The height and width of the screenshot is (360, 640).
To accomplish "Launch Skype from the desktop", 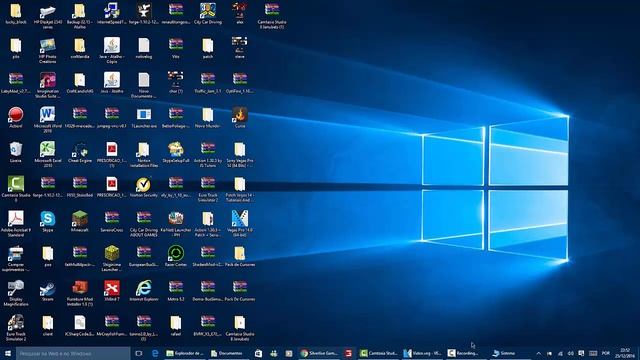I will pyautogui.click(x=48, y=218).
